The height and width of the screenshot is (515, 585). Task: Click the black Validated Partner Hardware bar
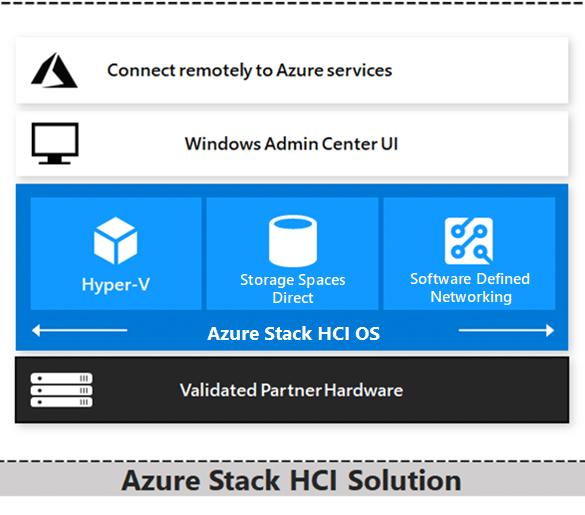pos(292,390)
